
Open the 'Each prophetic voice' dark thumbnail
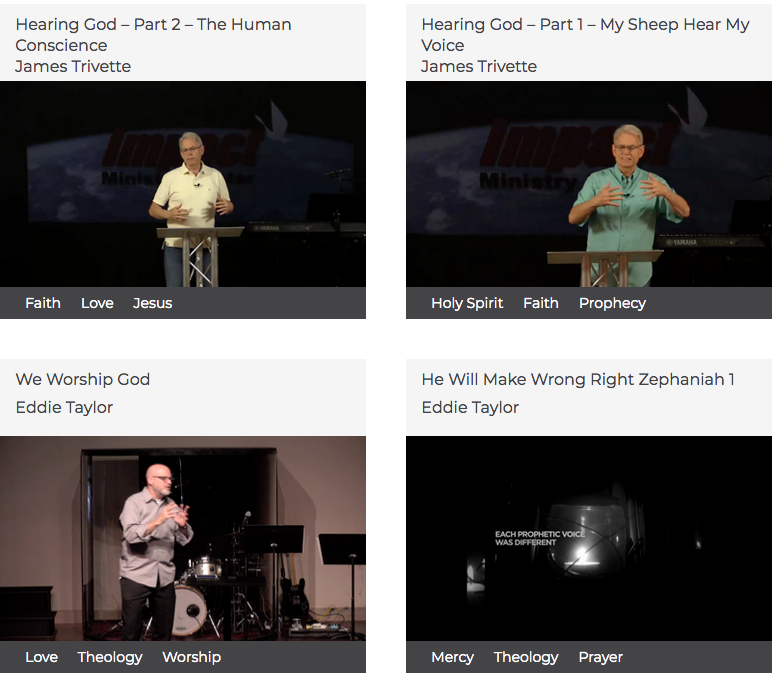tap(589, 539)
